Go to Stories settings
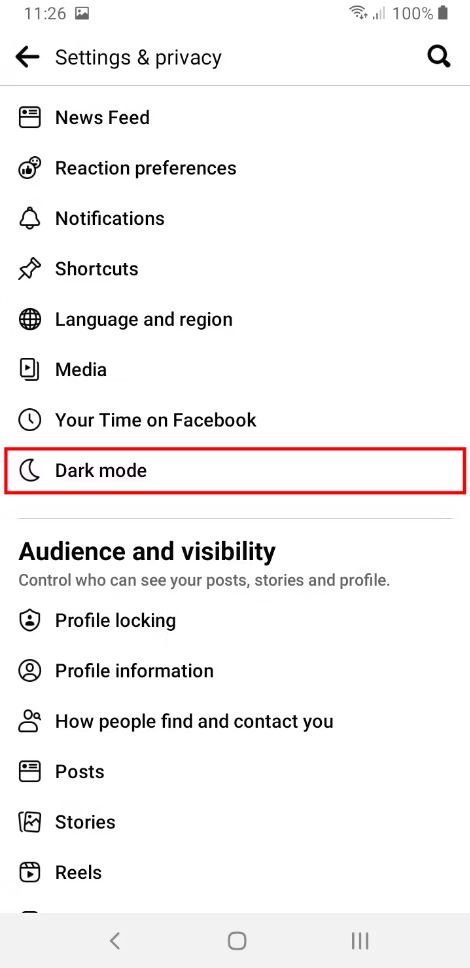 235,822
